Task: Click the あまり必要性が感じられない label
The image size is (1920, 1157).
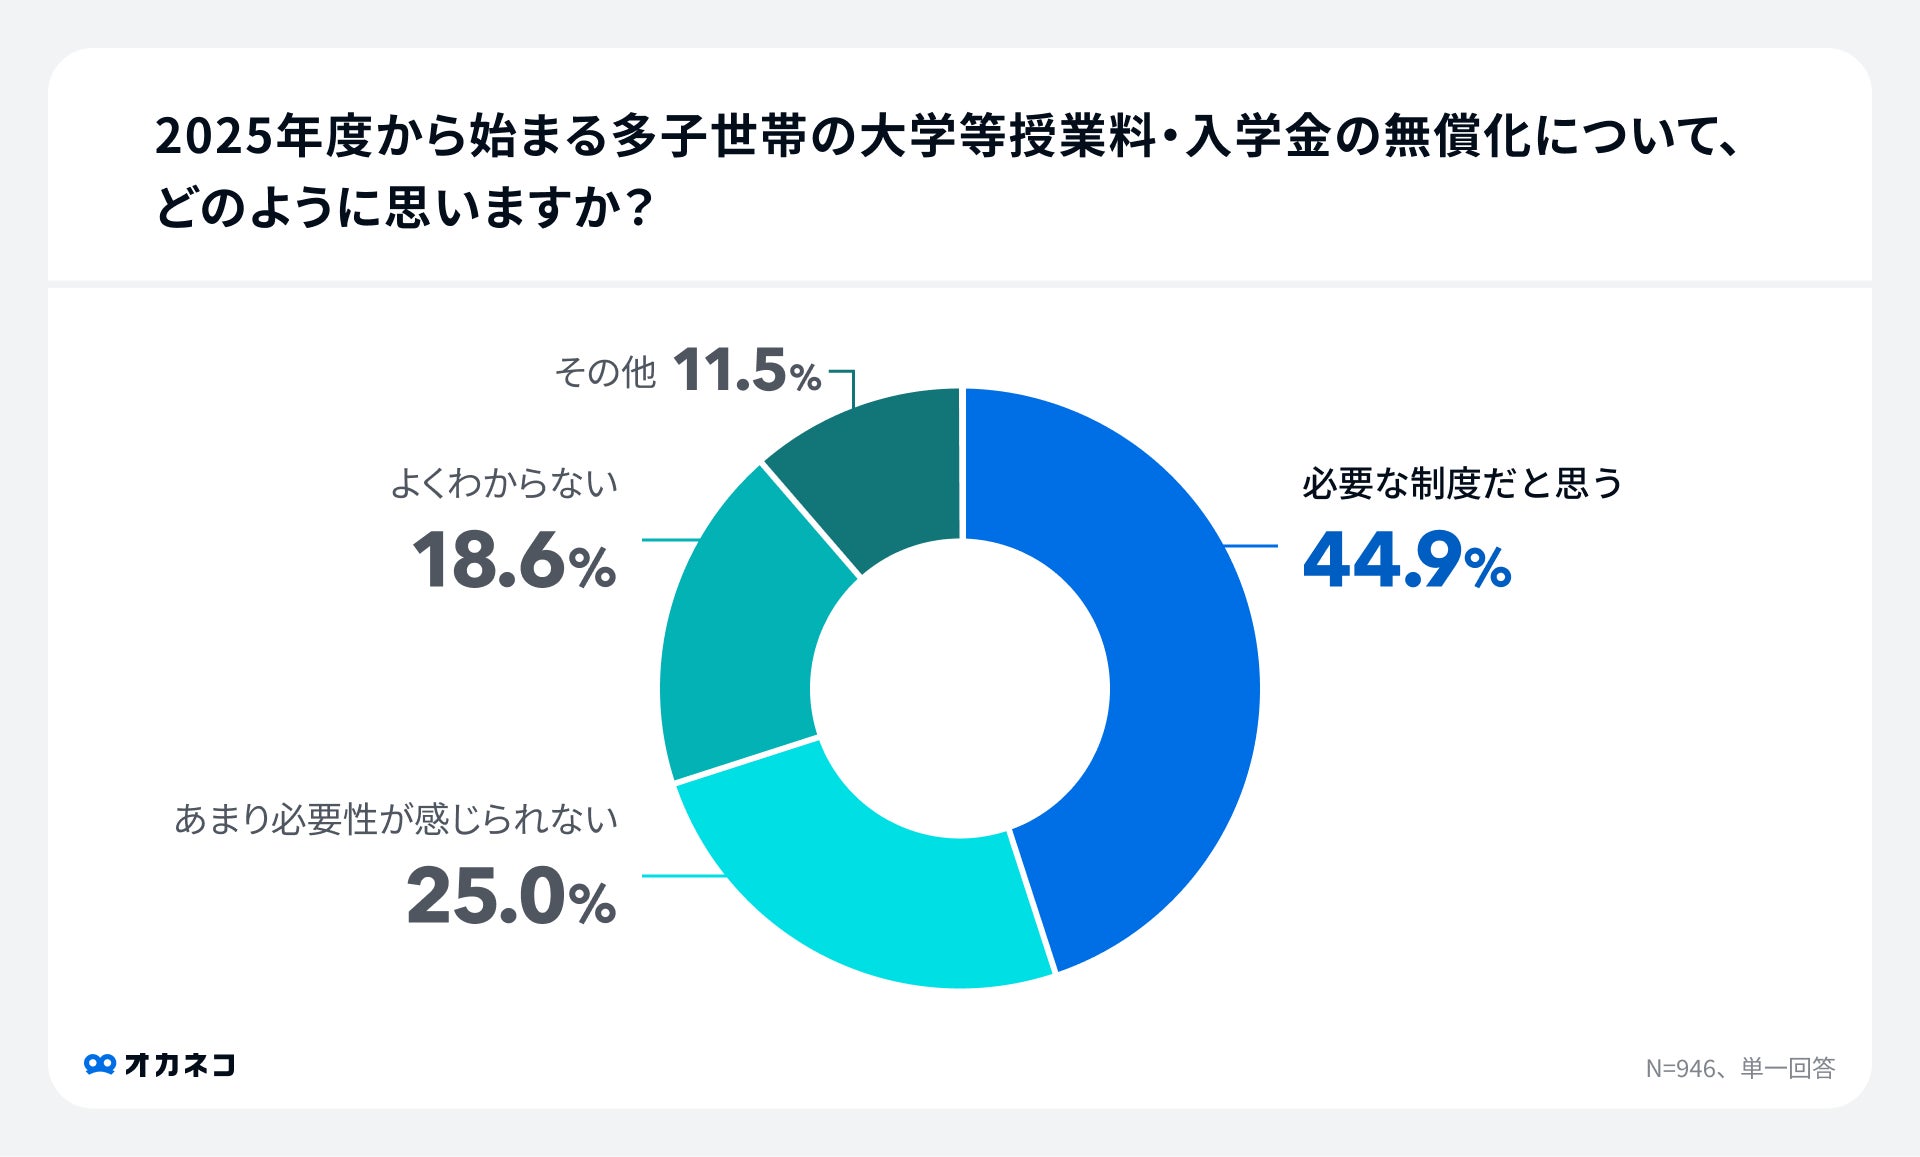Action: click(x=396, y=820)
